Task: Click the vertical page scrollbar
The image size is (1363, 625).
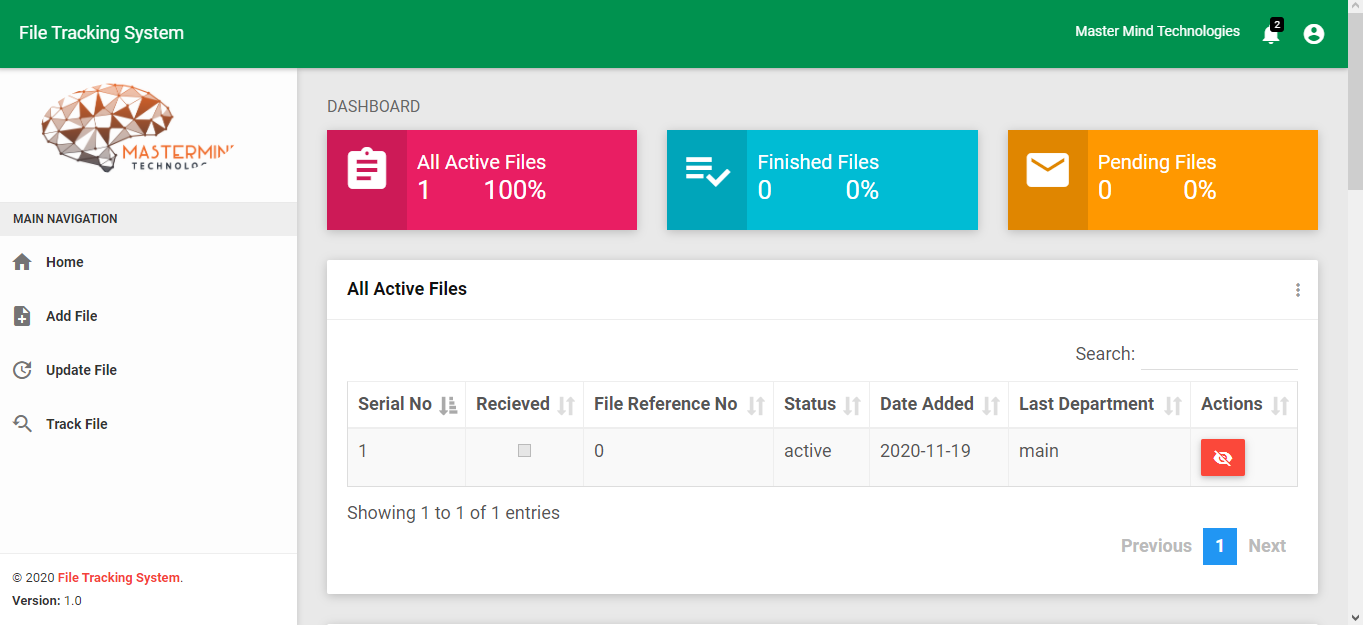Action: [1355, 300]
